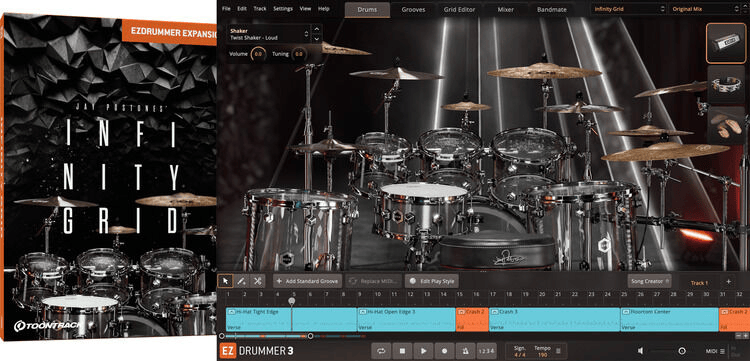Toggle the metronome
This screenshot has height=361, width=750.
[465, 350]
